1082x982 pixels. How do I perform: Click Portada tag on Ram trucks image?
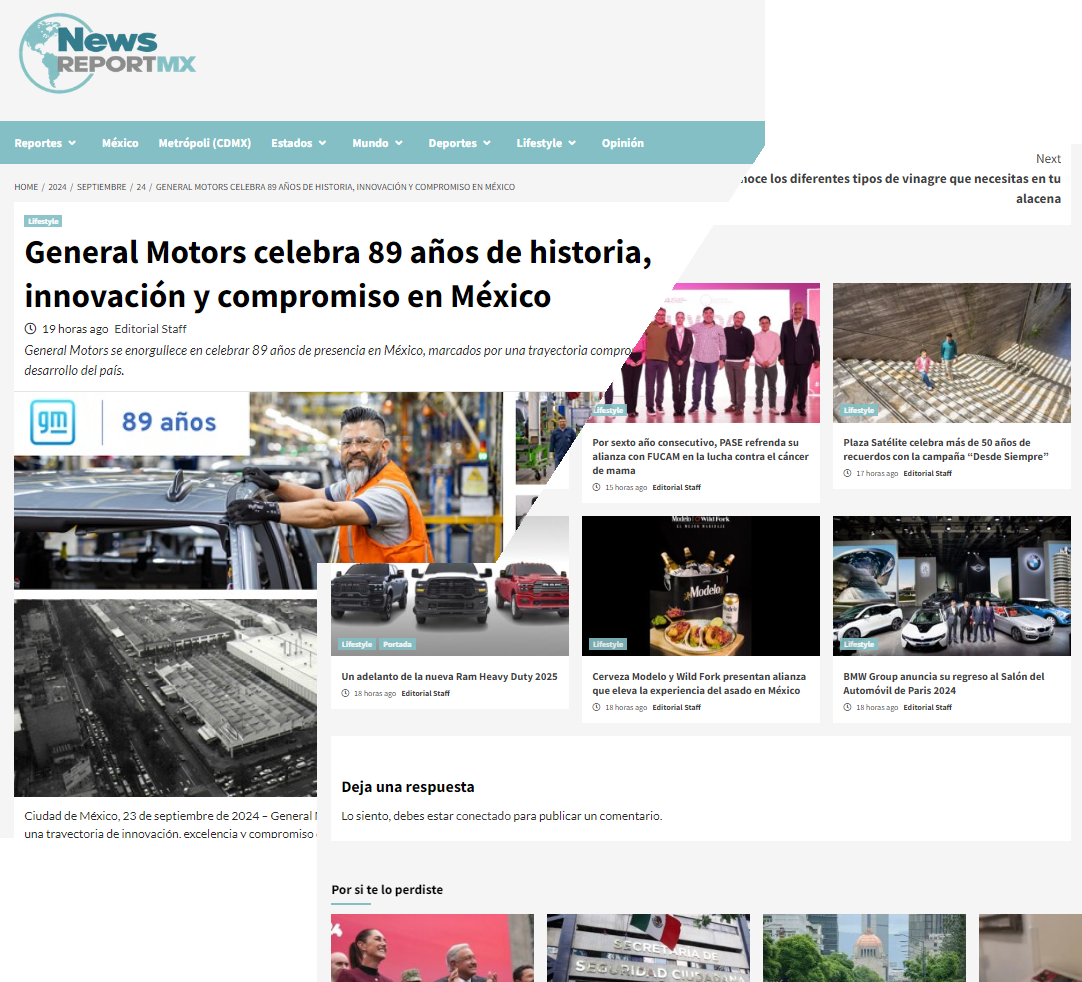click(397, 645)
